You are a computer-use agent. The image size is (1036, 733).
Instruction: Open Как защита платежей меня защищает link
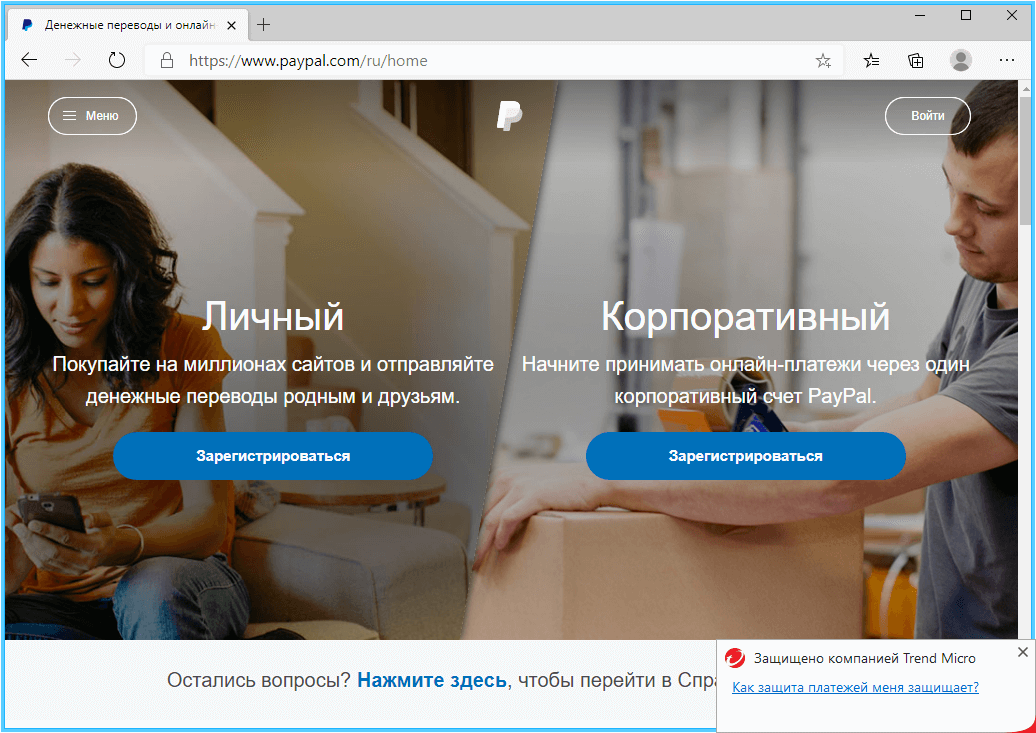point(855,687)
